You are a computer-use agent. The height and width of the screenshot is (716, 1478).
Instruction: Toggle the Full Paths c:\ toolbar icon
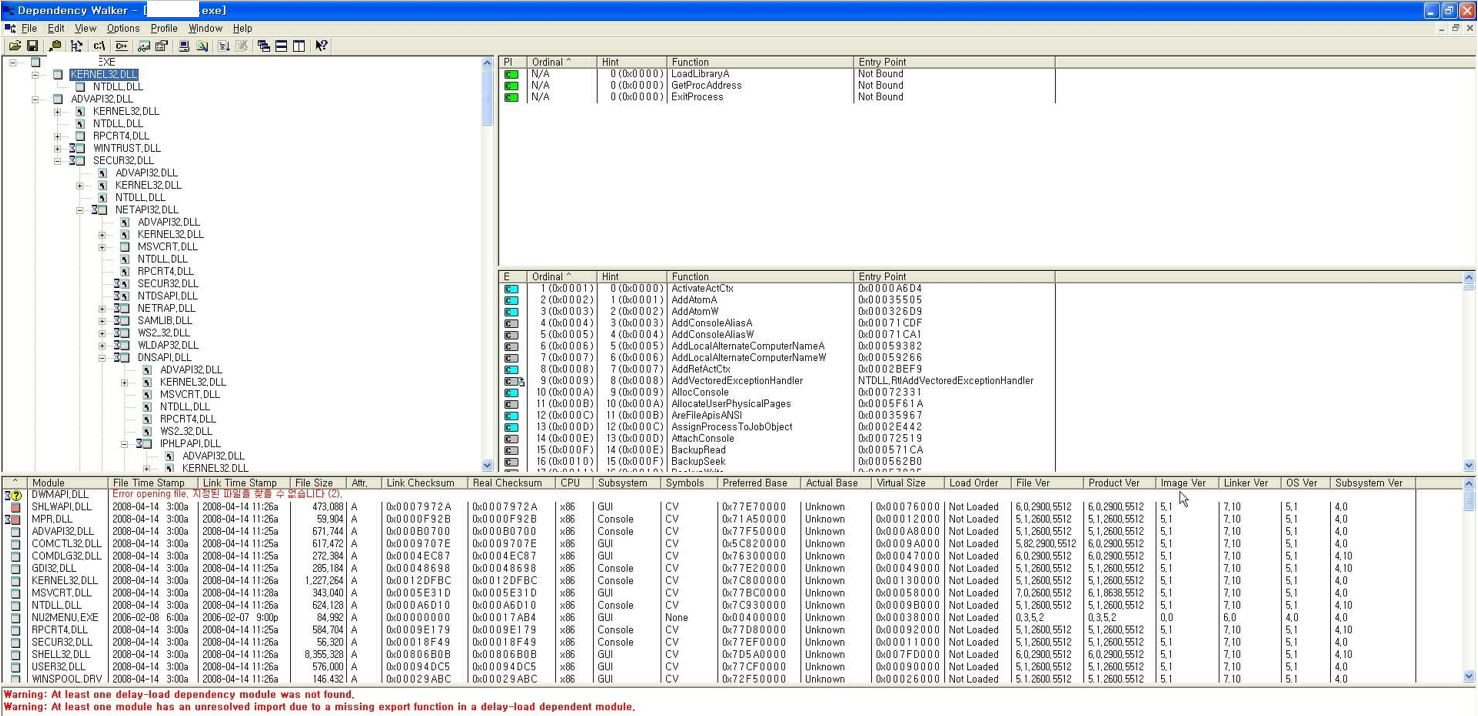(x=99, y=46)
